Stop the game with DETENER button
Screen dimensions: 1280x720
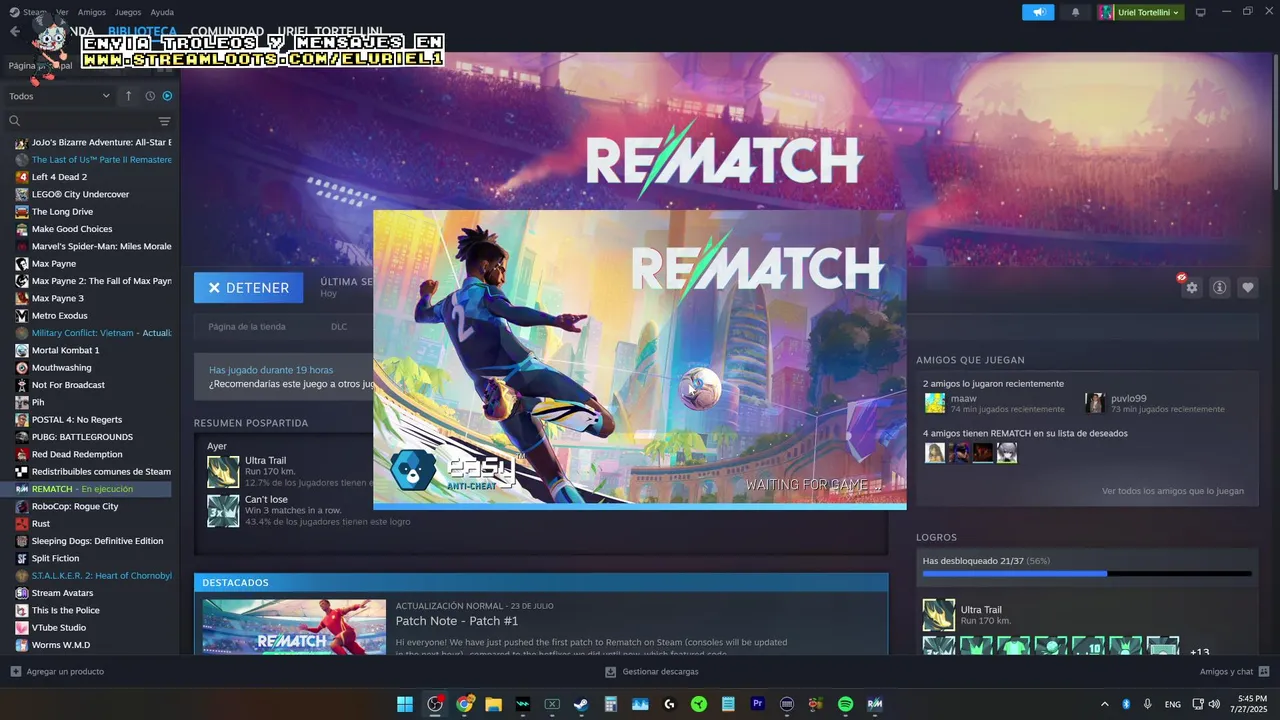tap(248, 288)
